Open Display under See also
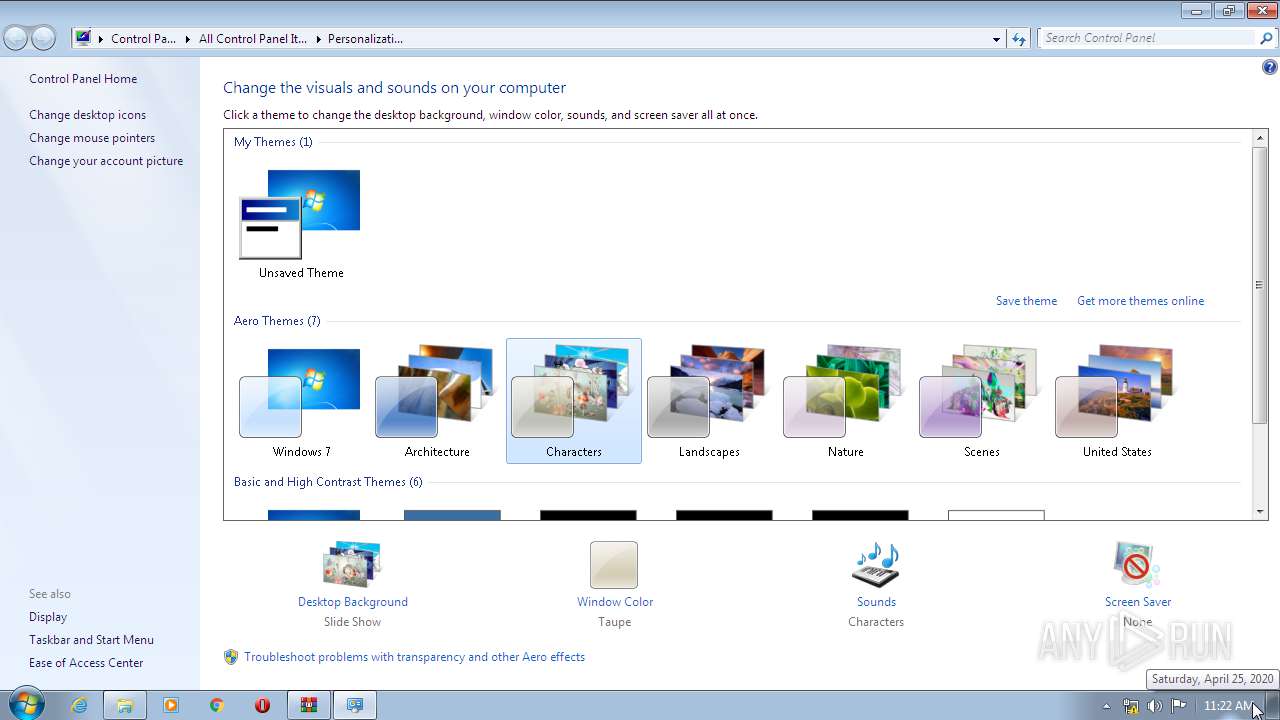The image size is (1280, 720). [x=48, y=617]
